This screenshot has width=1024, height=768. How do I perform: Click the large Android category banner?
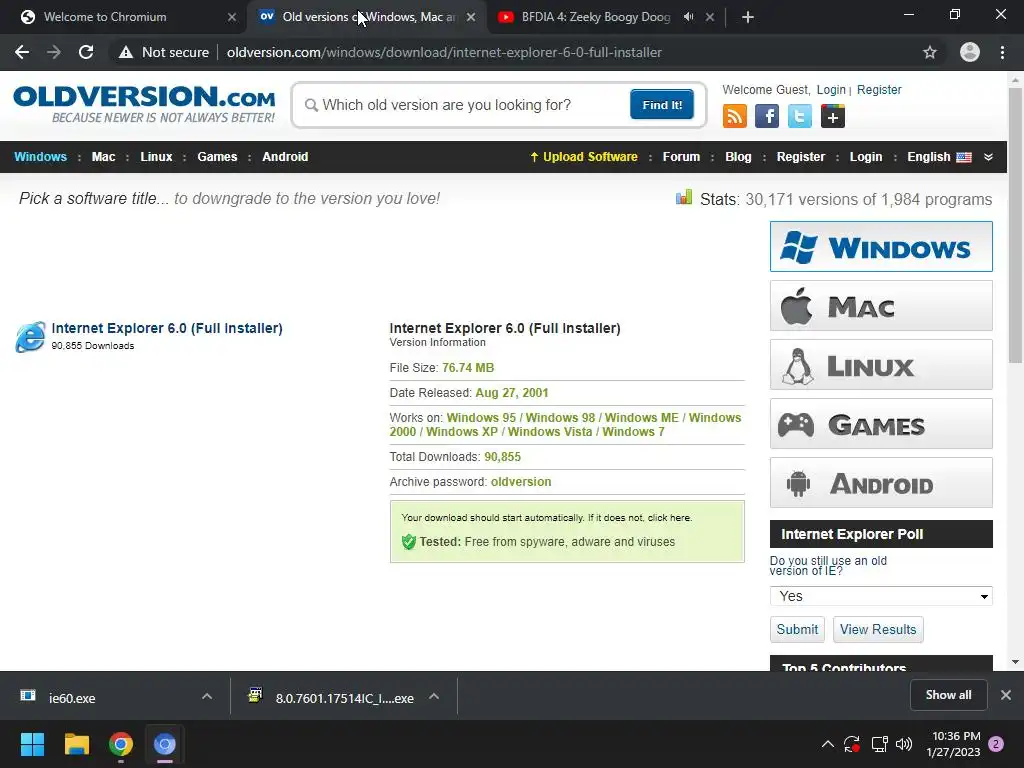pyautogui.click(x=881, y=483)
